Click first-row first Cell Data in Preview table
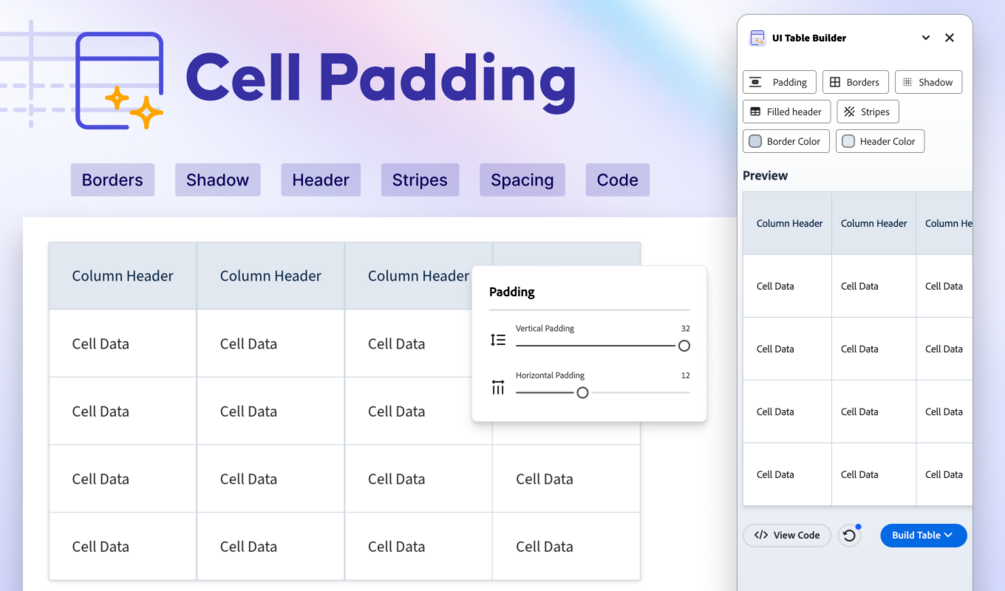The width and height of the screenshot is (1005, 591). 775,286
